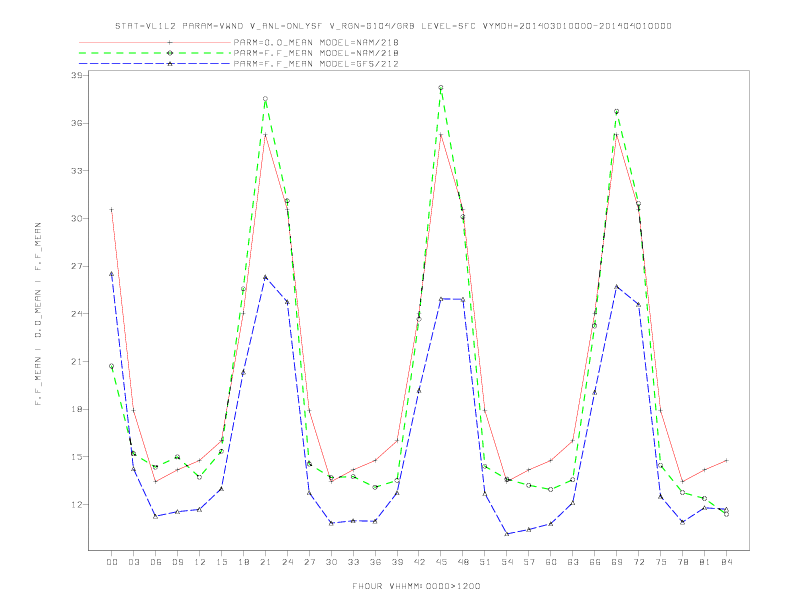Click y-axis tick label 15
Viewport: 792px width, 612px height.
point(76,457)
